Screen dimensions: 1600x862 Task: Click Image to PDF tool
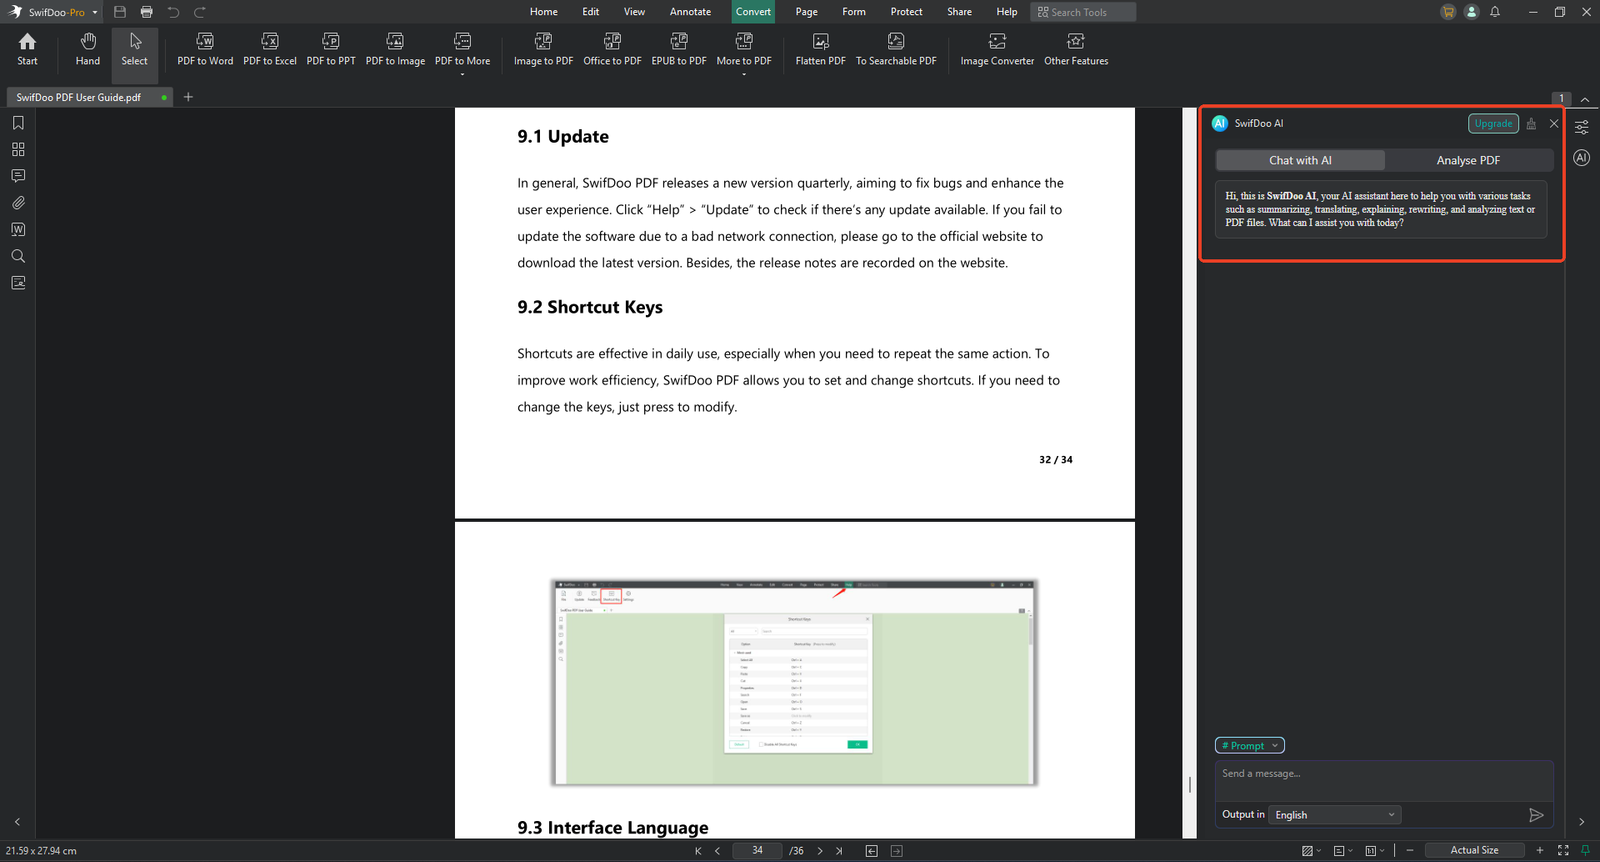pyautogui.click(x=543, y=49)
